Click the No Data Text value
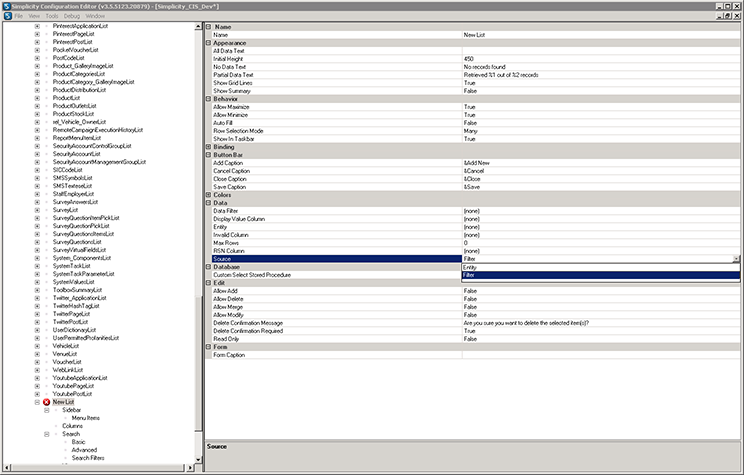The image size is (744, 475). point(601,67)
